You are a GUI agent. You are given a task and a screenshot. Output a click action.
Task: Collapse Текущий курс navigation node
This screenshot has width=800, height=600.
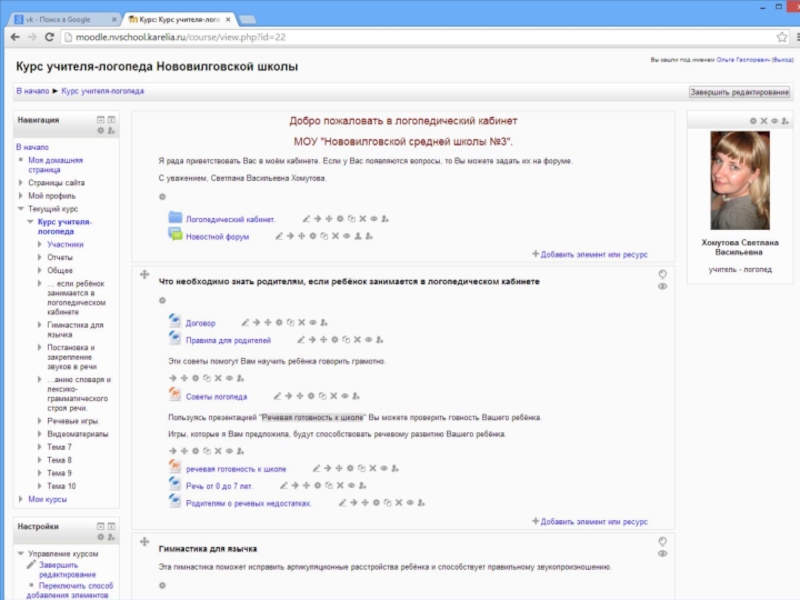click(20, 209)
